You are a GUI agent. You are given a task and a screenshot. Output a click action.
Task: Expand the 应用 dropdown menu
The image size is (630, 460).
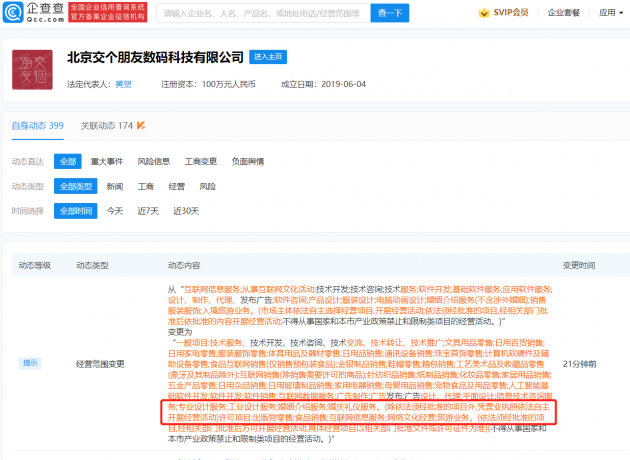(x=611, y=13)
